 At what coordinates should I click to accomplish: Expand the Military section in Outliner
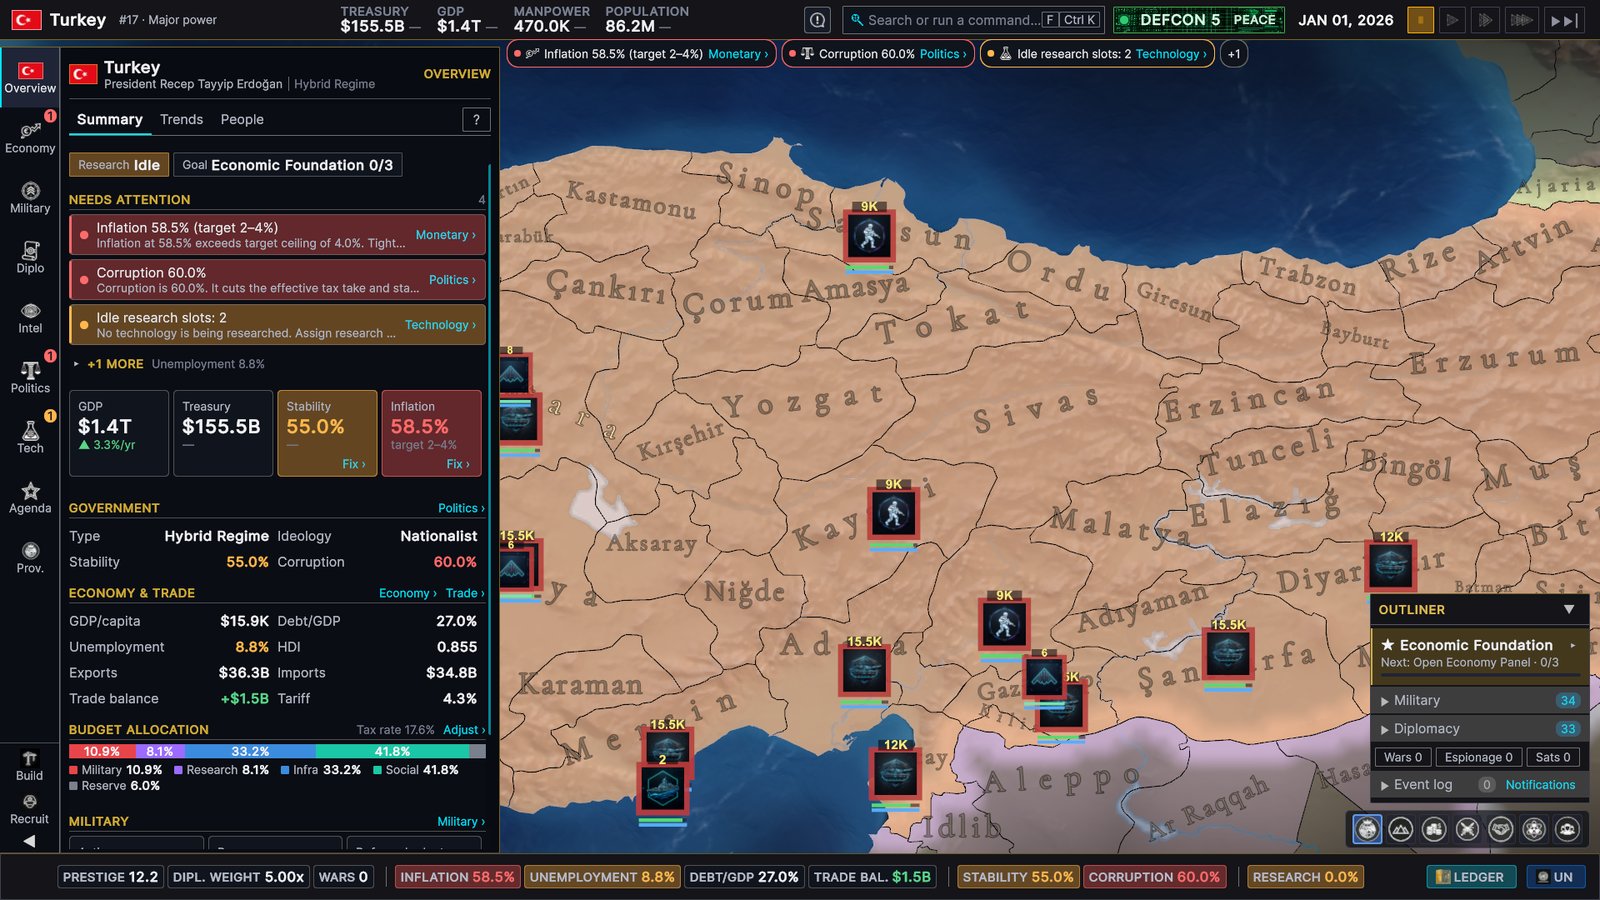tap(1480, 700)
